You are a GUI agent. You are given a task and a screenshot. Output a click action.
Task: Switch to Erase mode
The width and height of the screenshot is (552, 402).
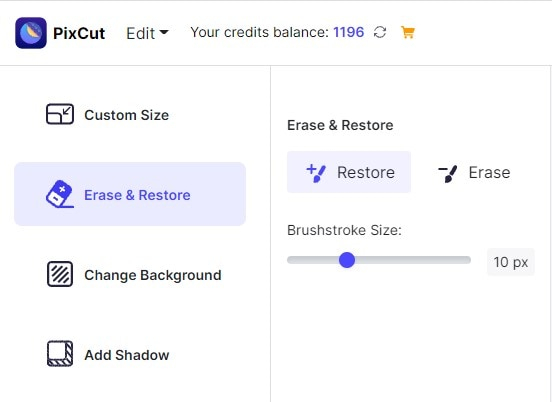474,172
